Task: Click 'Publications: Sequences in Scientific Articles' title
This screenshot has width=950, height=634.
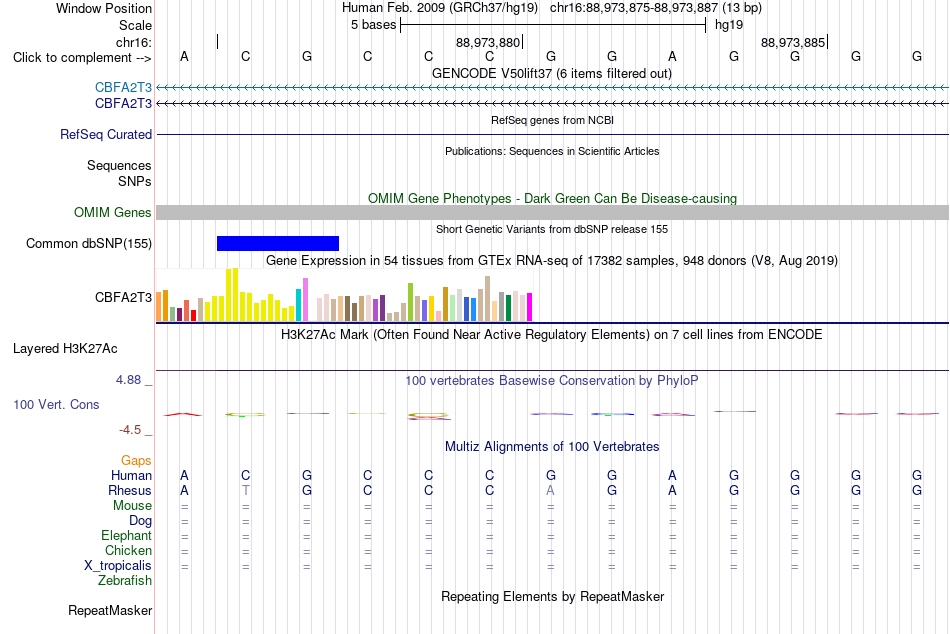Action: (x=552, y=151)
